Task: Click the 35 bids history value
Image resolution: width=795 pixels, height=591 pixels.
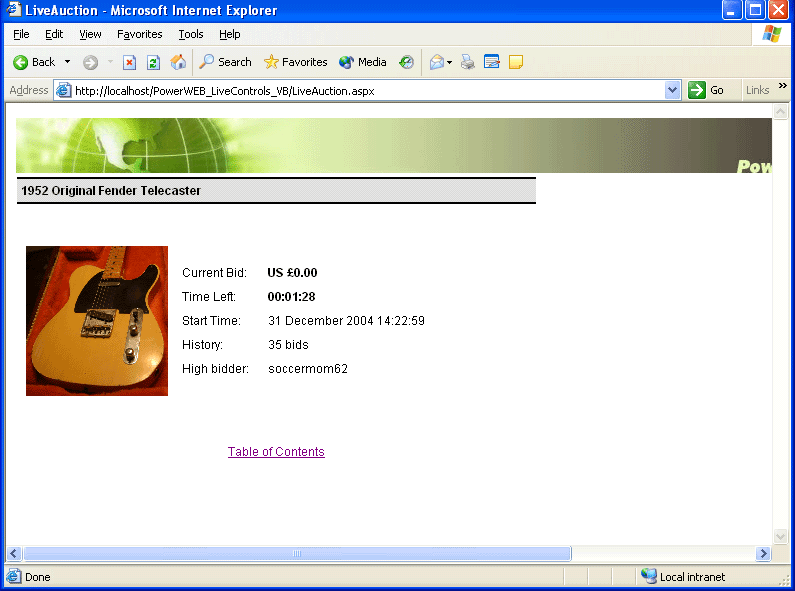Action: coord(288,345)
